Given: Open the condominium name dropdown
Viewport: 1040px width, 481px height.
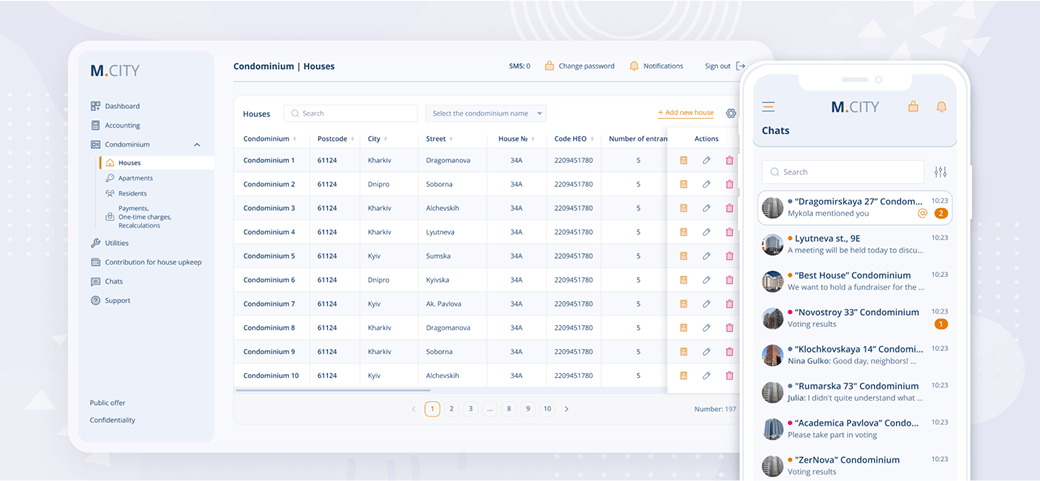Looking at the screenshot, I should (486, 114).
